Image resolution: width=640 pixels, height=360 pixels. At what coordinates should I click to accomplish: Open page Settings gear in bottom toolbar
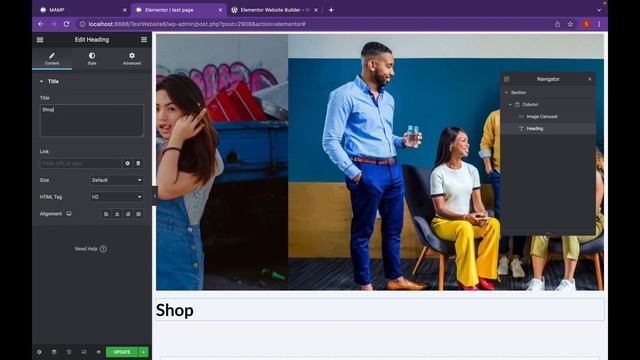[x=39, y=352]
